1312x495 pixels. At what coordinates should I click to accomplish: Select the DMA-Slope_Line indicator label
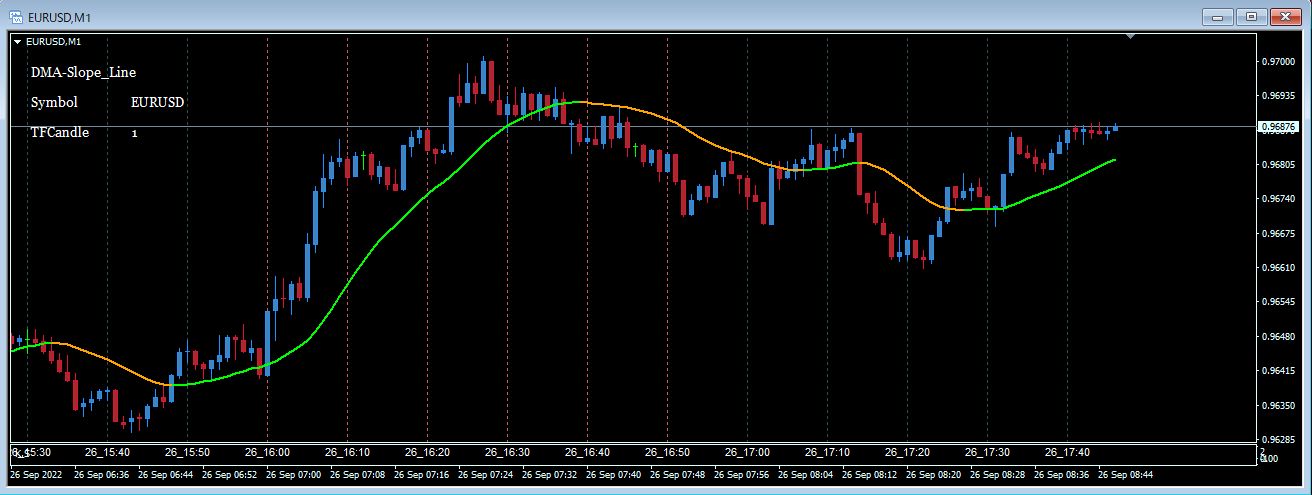click(x=83, y=72)
